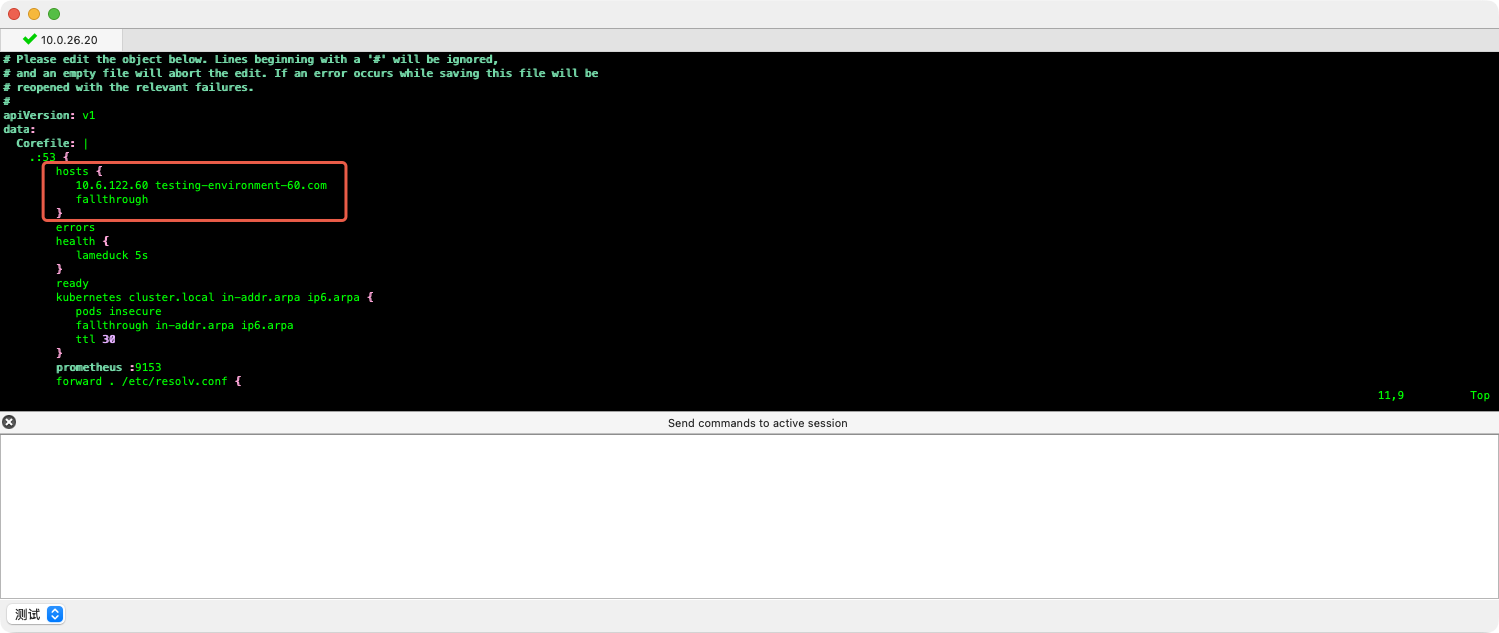
Task: Click the yellow minimize window button
Action: click(34, 14)
